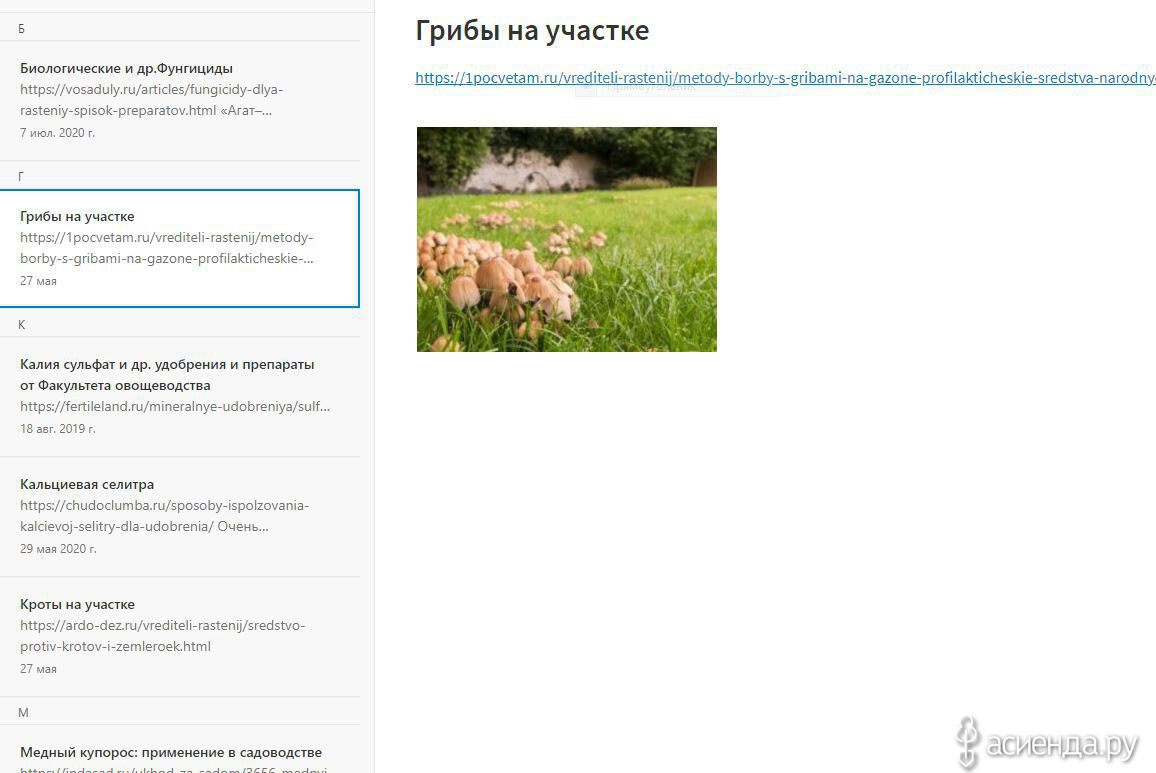Click the note title 'Грибы на участке'
The image size is (1156, 773).
532,31
